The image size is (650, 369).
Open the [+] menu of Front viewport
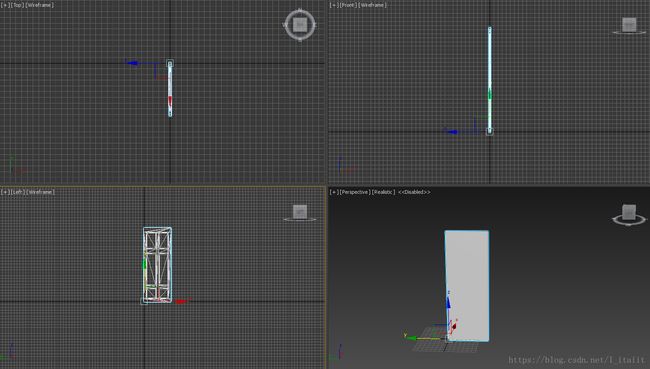333,5
